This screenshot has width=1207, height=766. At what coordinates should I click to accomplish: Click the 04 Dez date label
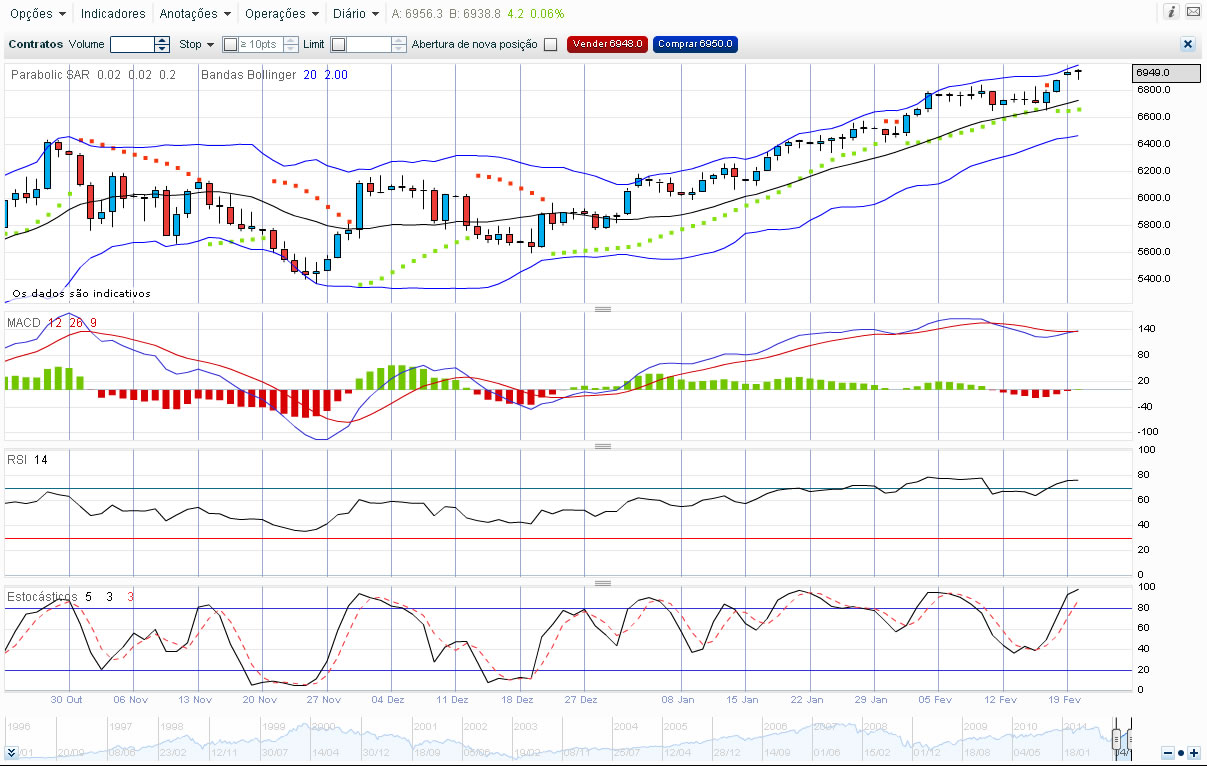pyautogui.click(x=389, y=701)
